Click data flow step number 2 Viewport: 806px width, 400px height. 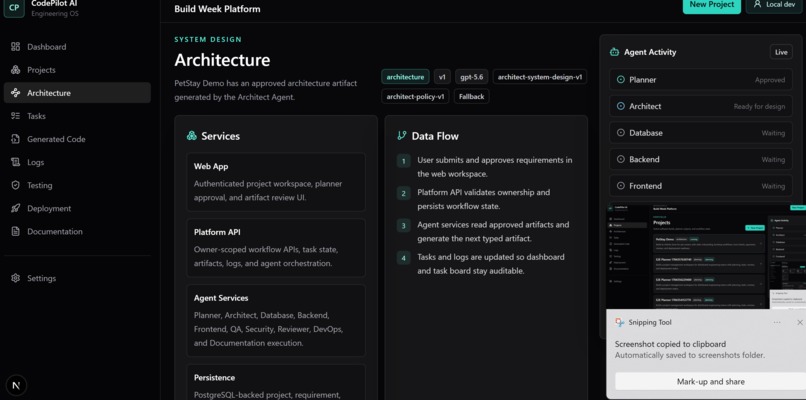tap(404, 193)
